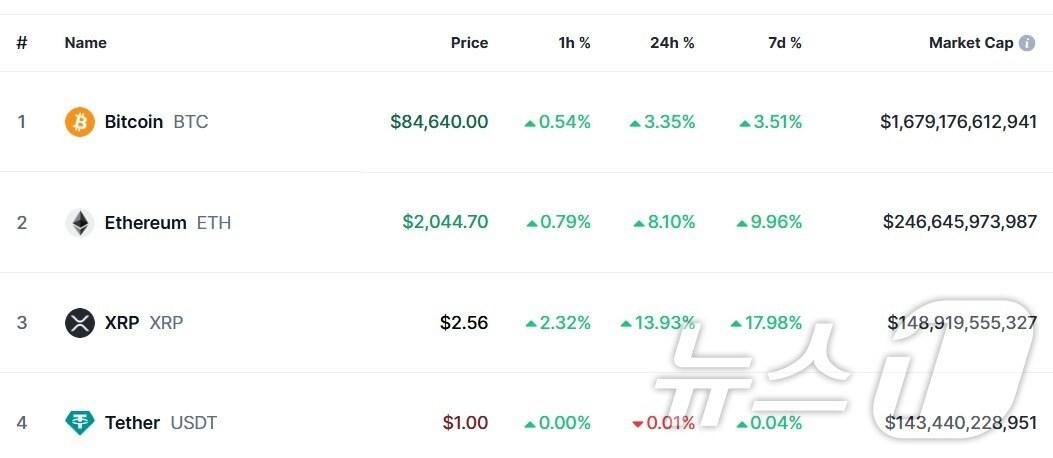1053x458 pixels.
Task: Click the Ethereum diamond logo icon
Action: point(79,223)
